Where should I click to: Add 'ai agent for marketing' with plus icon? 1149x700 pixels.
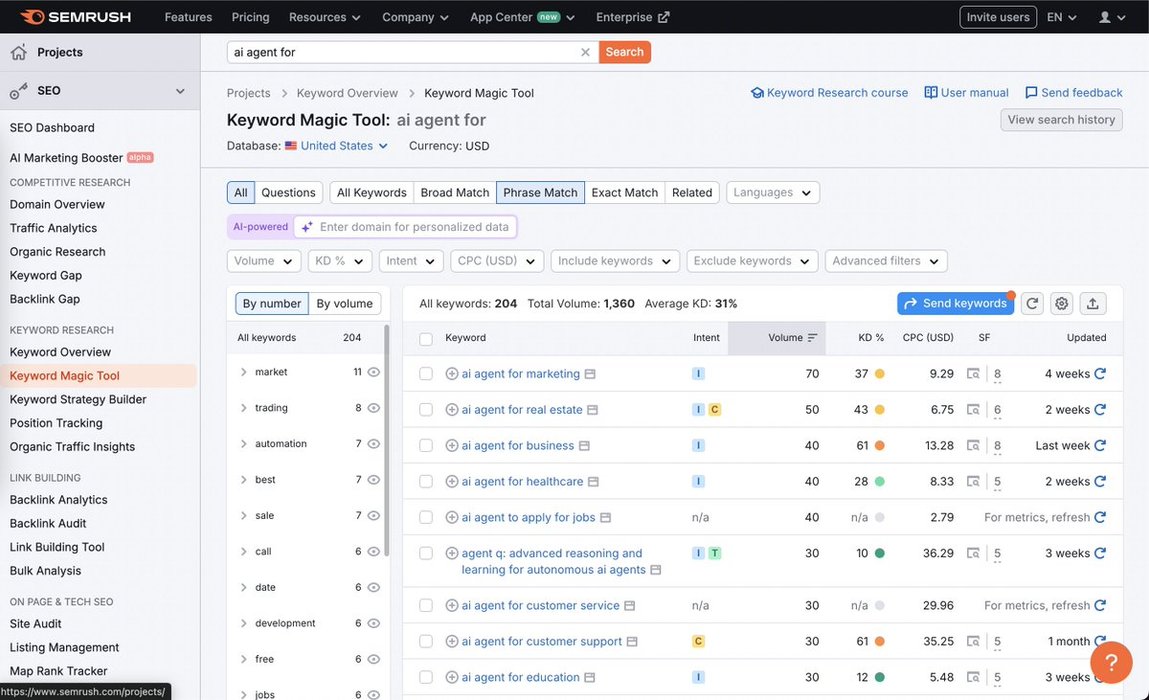451,374
